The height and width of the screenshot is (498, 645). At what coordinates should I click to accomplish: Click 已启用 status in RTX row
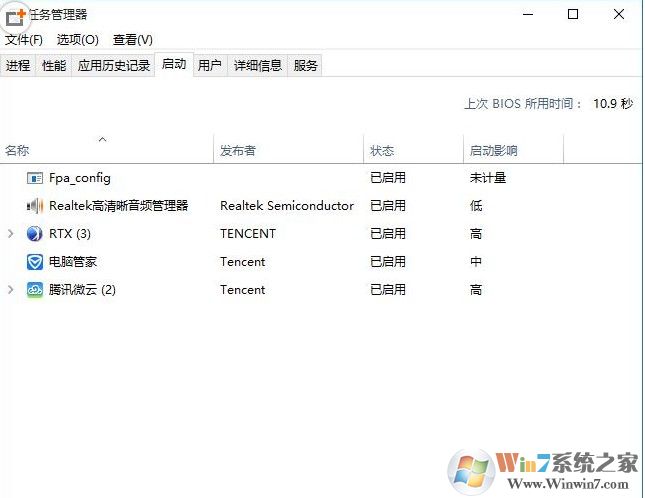coord(388,234)
